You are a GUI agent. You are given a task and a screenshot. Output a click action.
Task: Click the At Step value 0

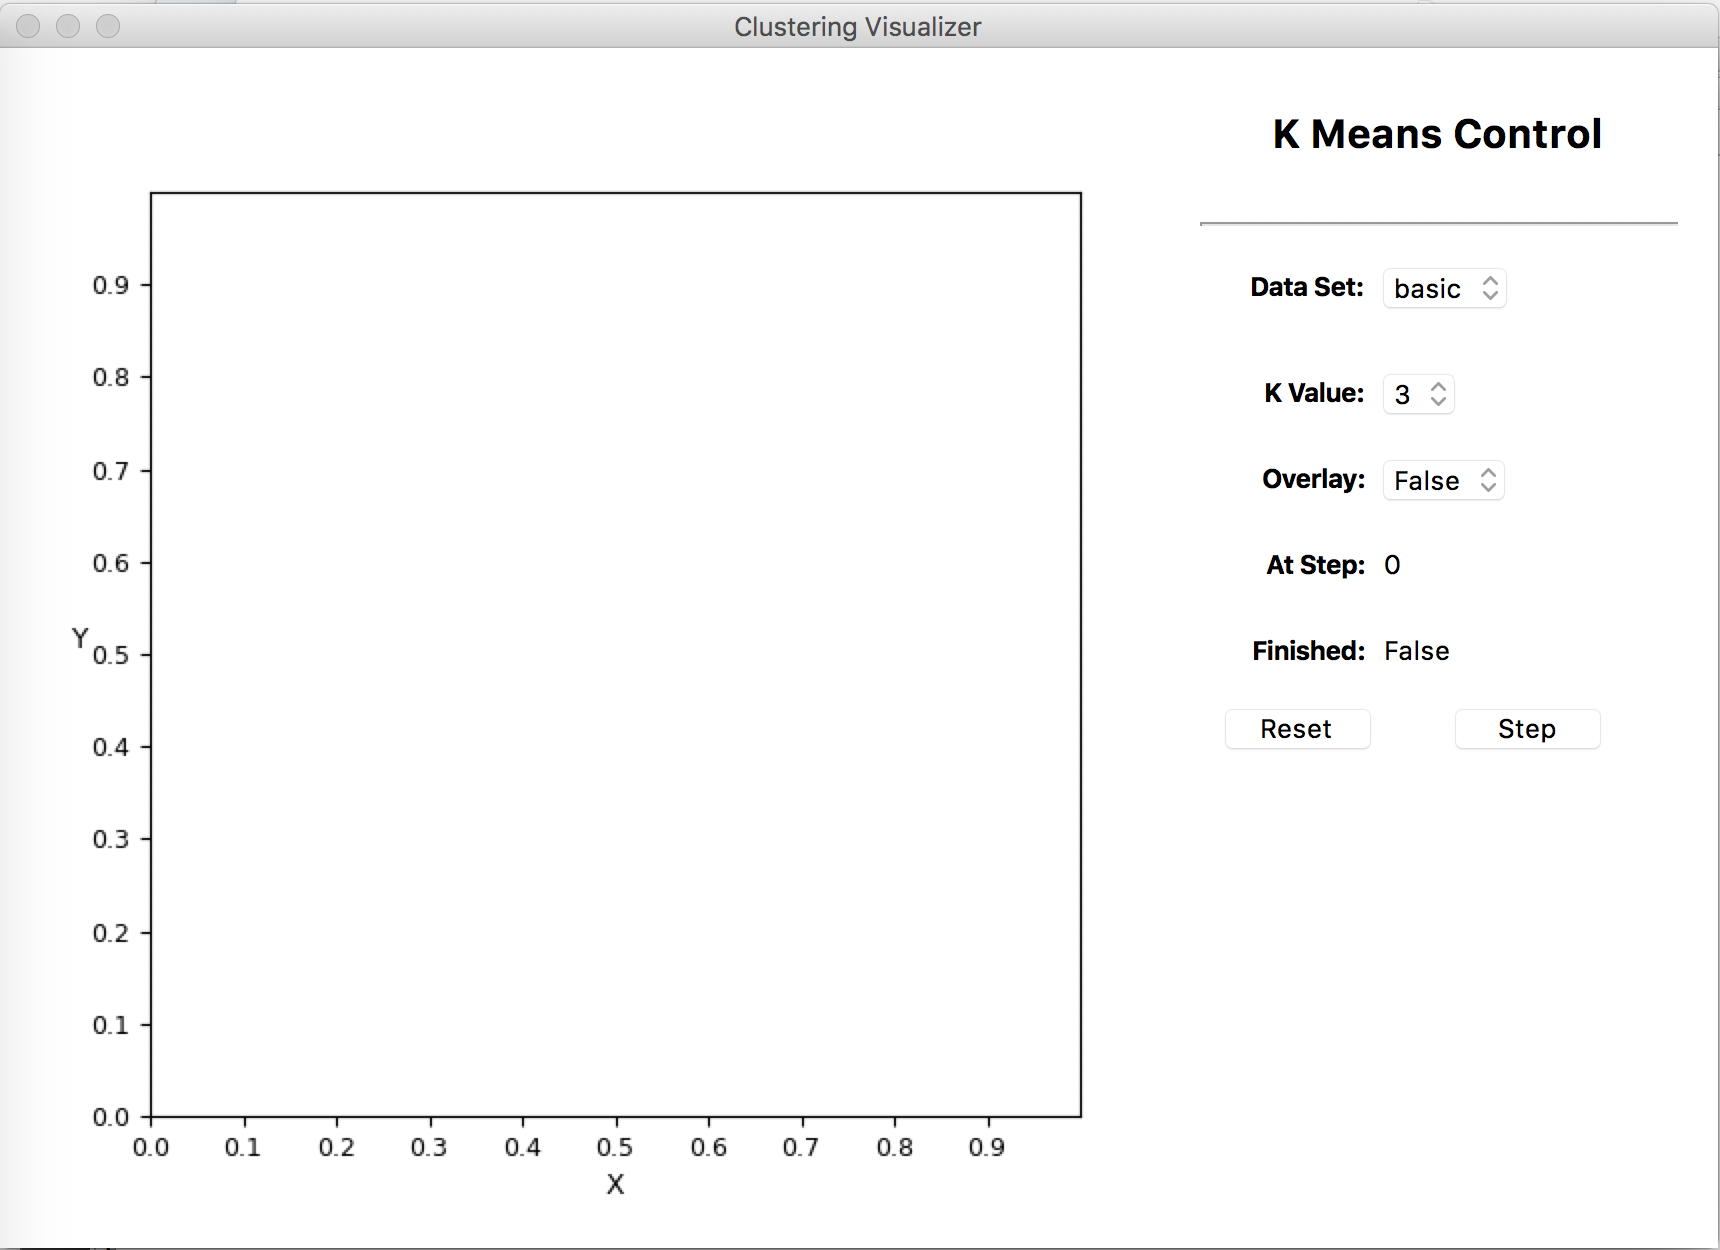(1392, 566)
